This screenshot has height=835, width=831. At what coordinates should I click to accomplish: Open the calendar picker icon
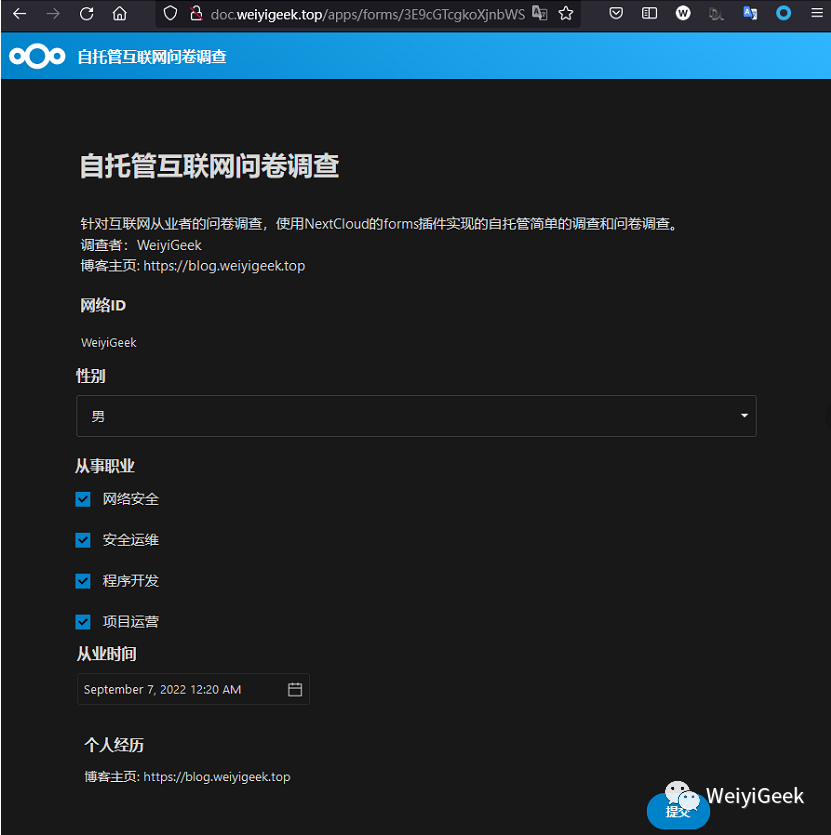point(295,689)
